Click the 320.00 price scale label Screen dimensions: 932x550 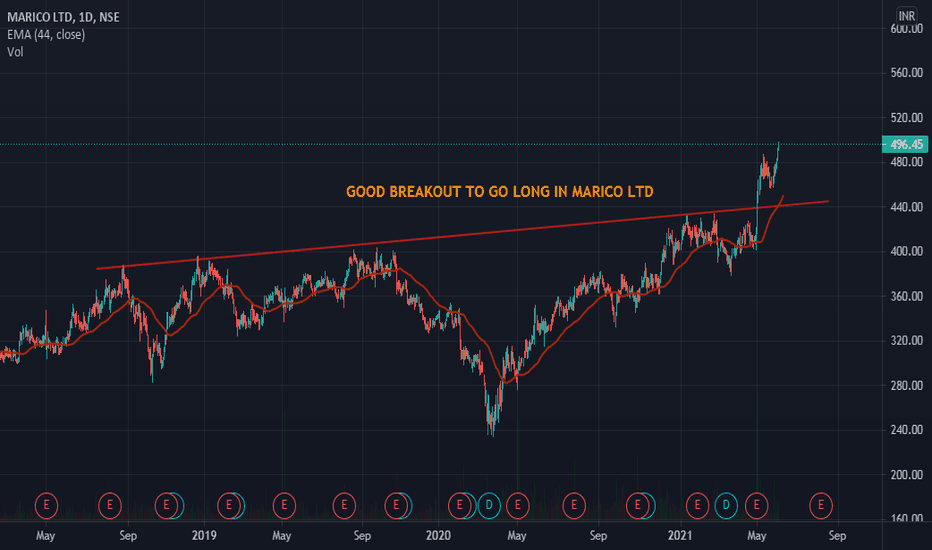906,341
